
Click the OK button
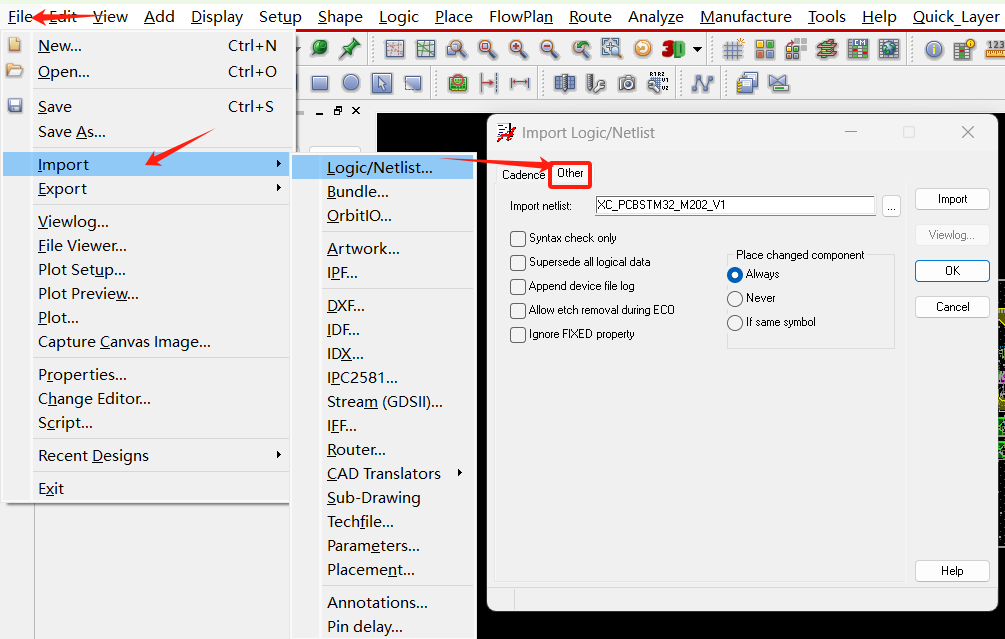tap(952, 271)
